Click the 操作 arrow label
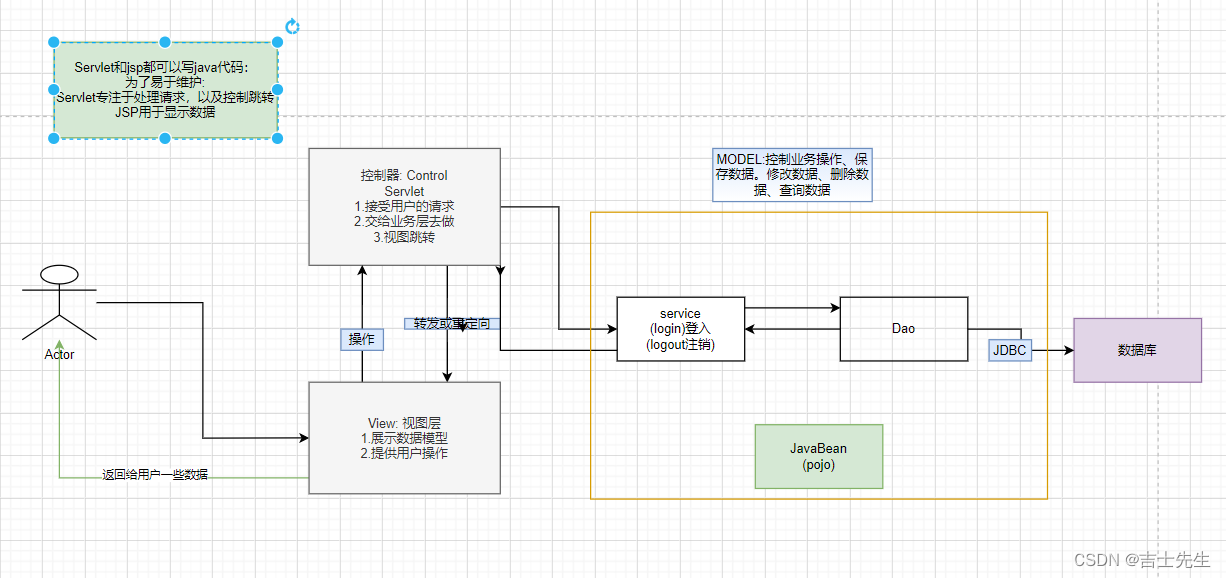Viewport: 1226px width, 578px height. (x=362, y=339)
